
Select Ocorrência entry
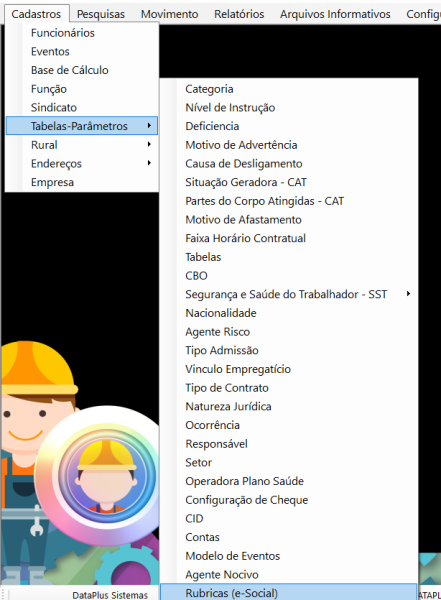[289, 425]
